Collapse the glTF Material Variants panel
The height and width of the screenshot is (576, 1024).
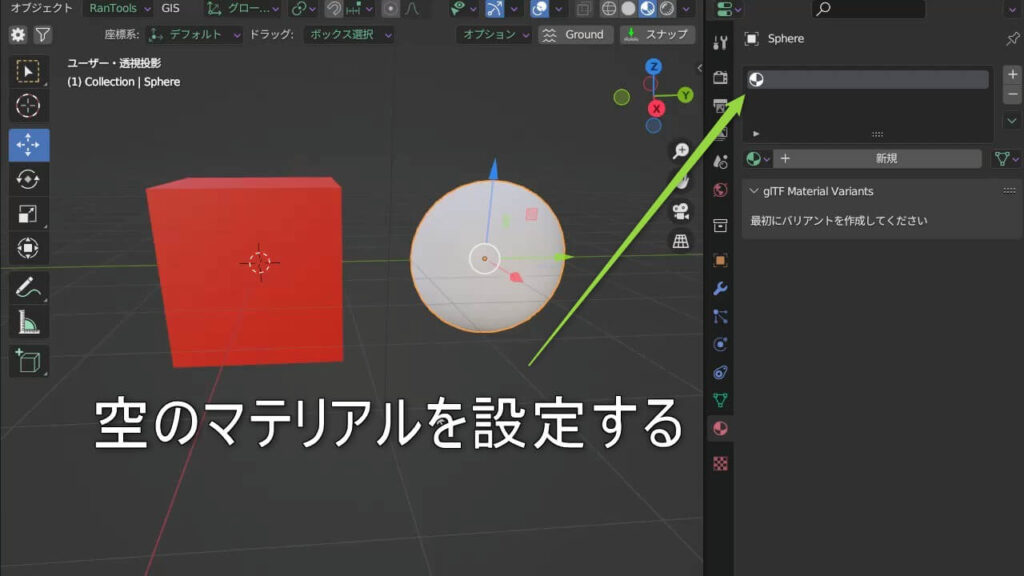pyautogui.click(x=754, y=191)
